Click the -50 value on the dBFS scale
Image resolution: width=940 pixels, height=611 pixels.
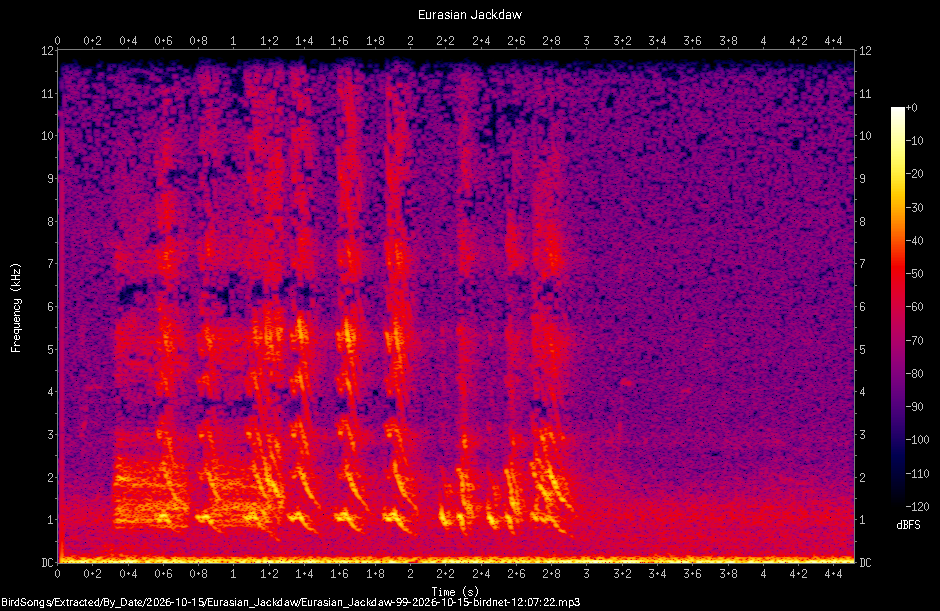tap(914, 274)
